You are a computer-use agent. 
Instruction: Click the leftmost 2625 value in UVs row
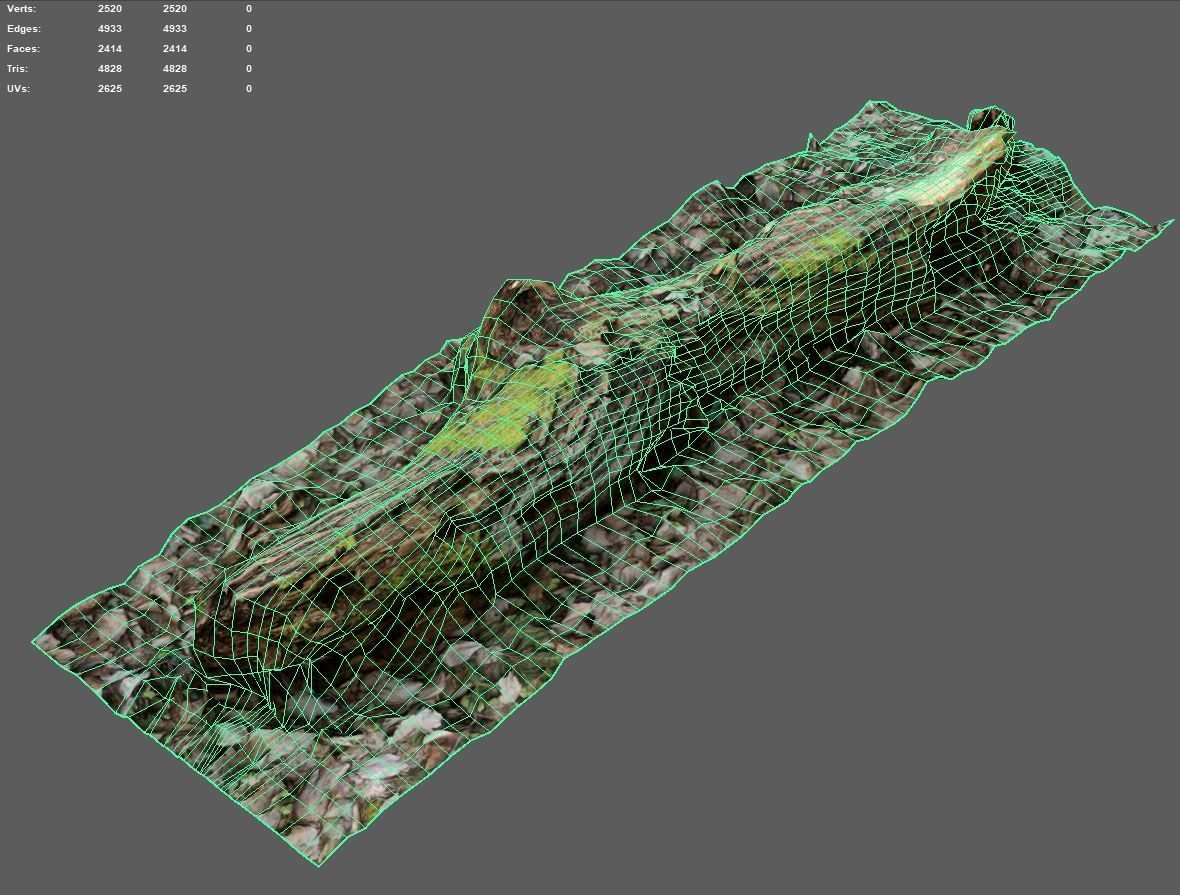click(x=110, y=89)
